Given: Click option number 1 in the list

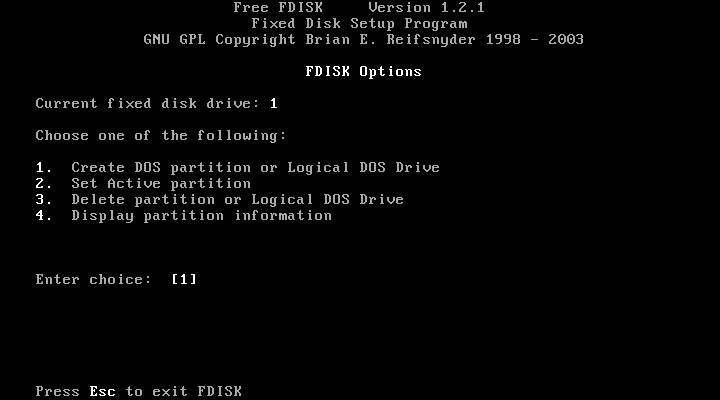Looking at the screenshot, I should tap(44, 168).
